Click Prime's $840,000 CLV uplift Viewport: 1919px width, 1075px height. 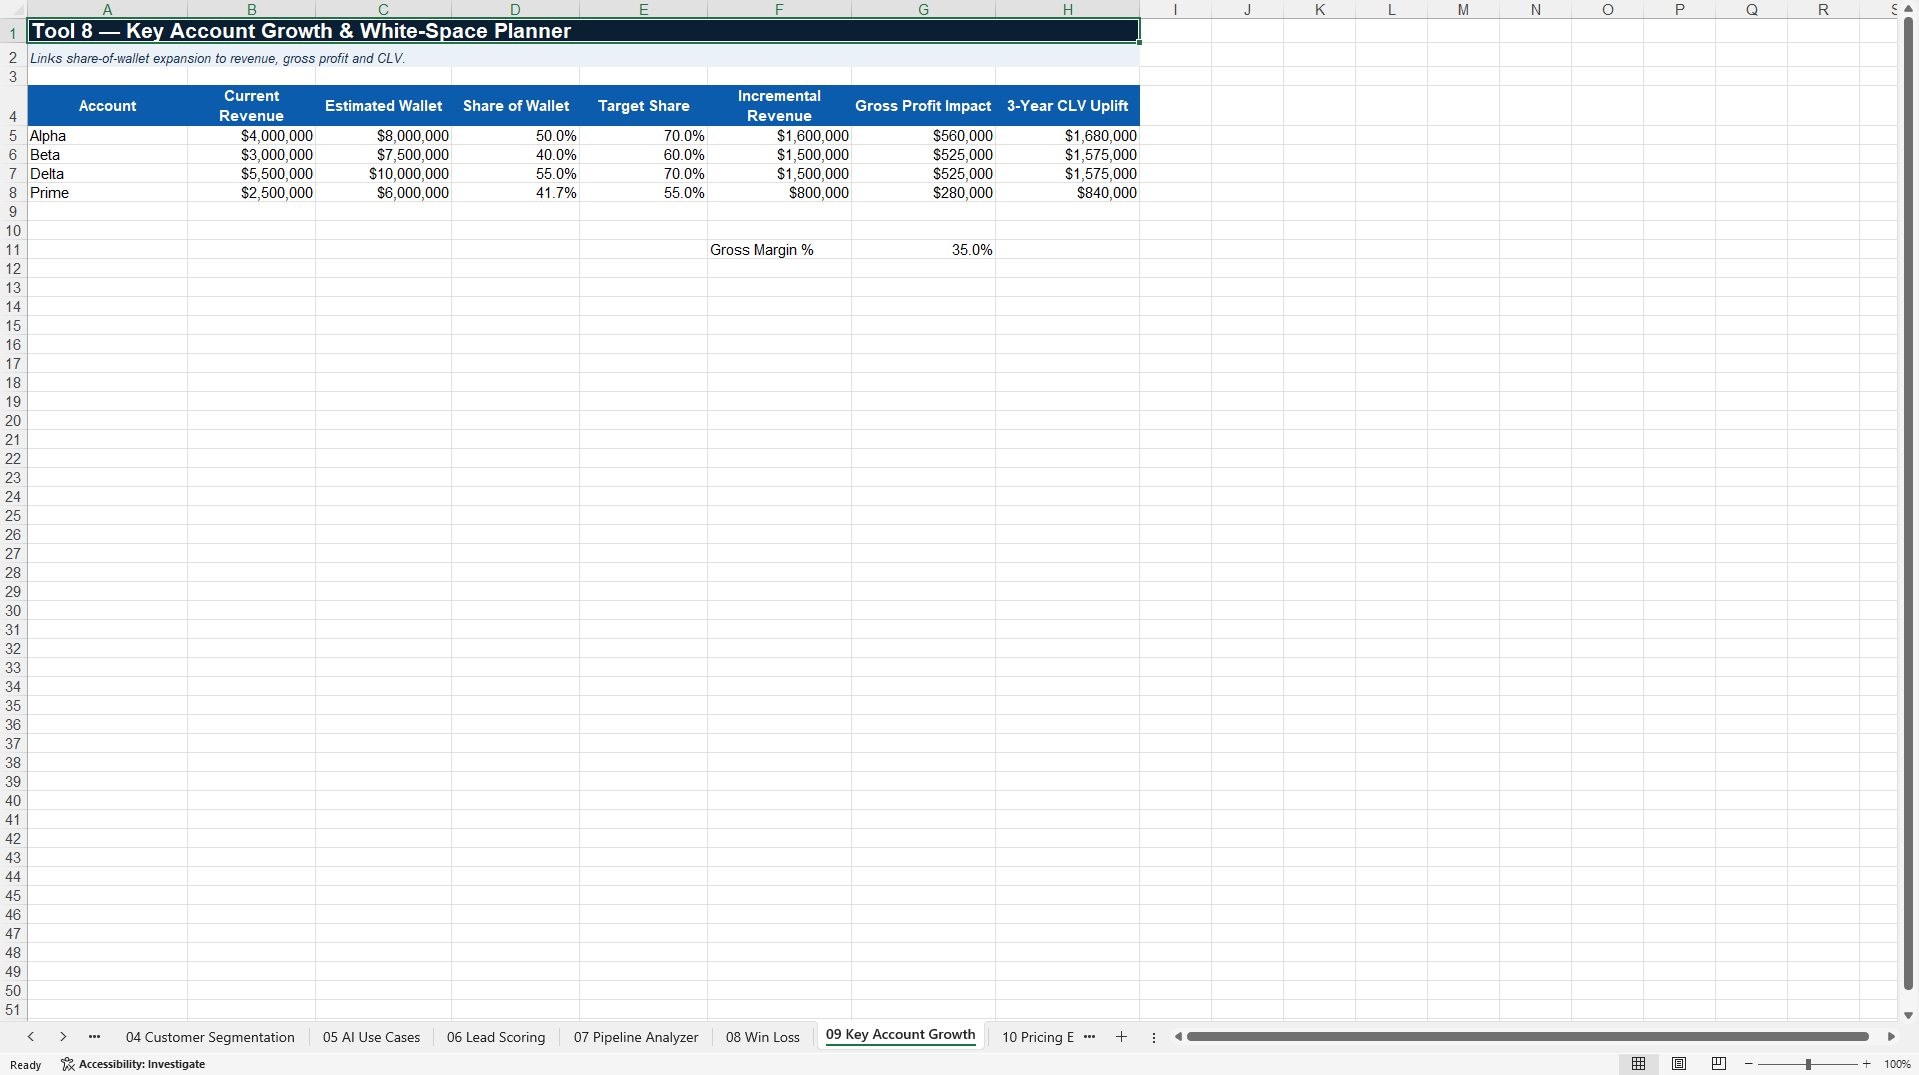(x=1067, y=193)
